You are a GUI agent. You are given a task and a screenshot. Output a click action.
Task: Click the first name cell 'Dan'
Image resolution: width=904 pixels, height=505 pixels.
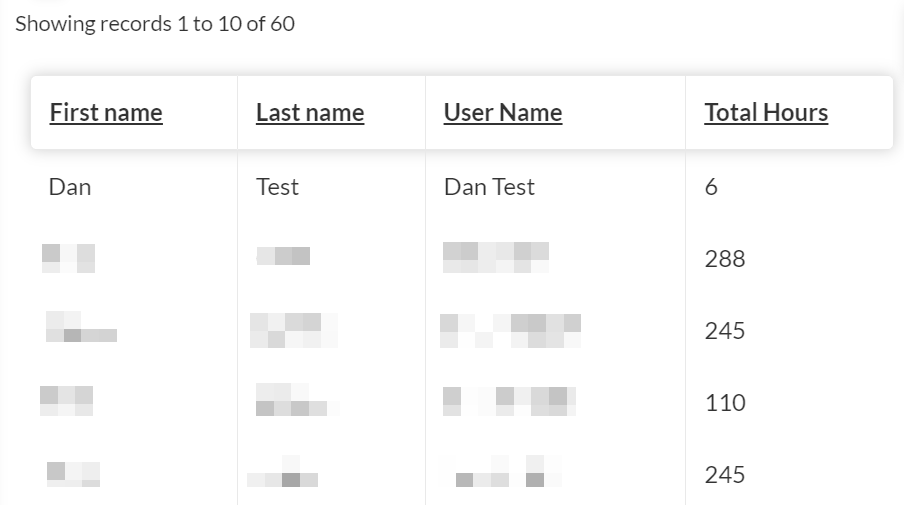(x=70, y=187)
